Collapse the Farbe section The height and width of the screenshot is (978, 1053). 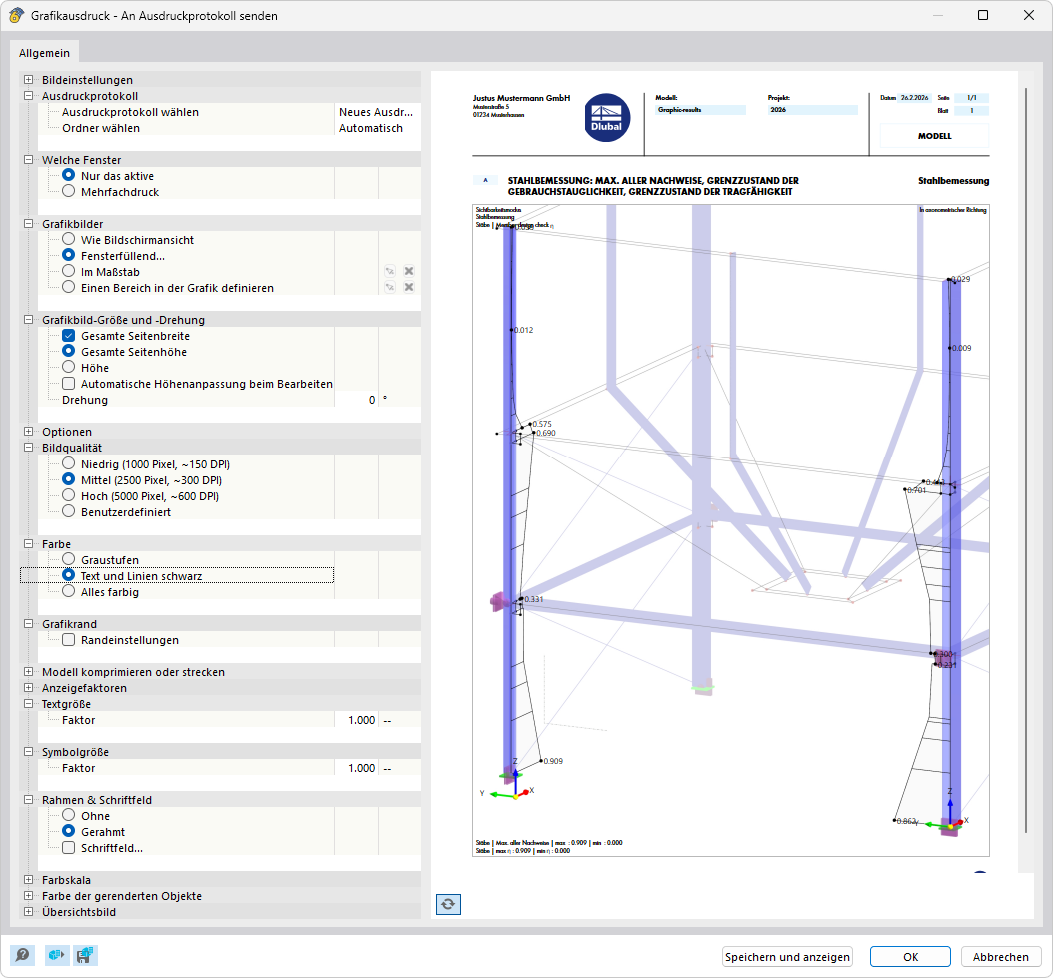click(28, 544)
